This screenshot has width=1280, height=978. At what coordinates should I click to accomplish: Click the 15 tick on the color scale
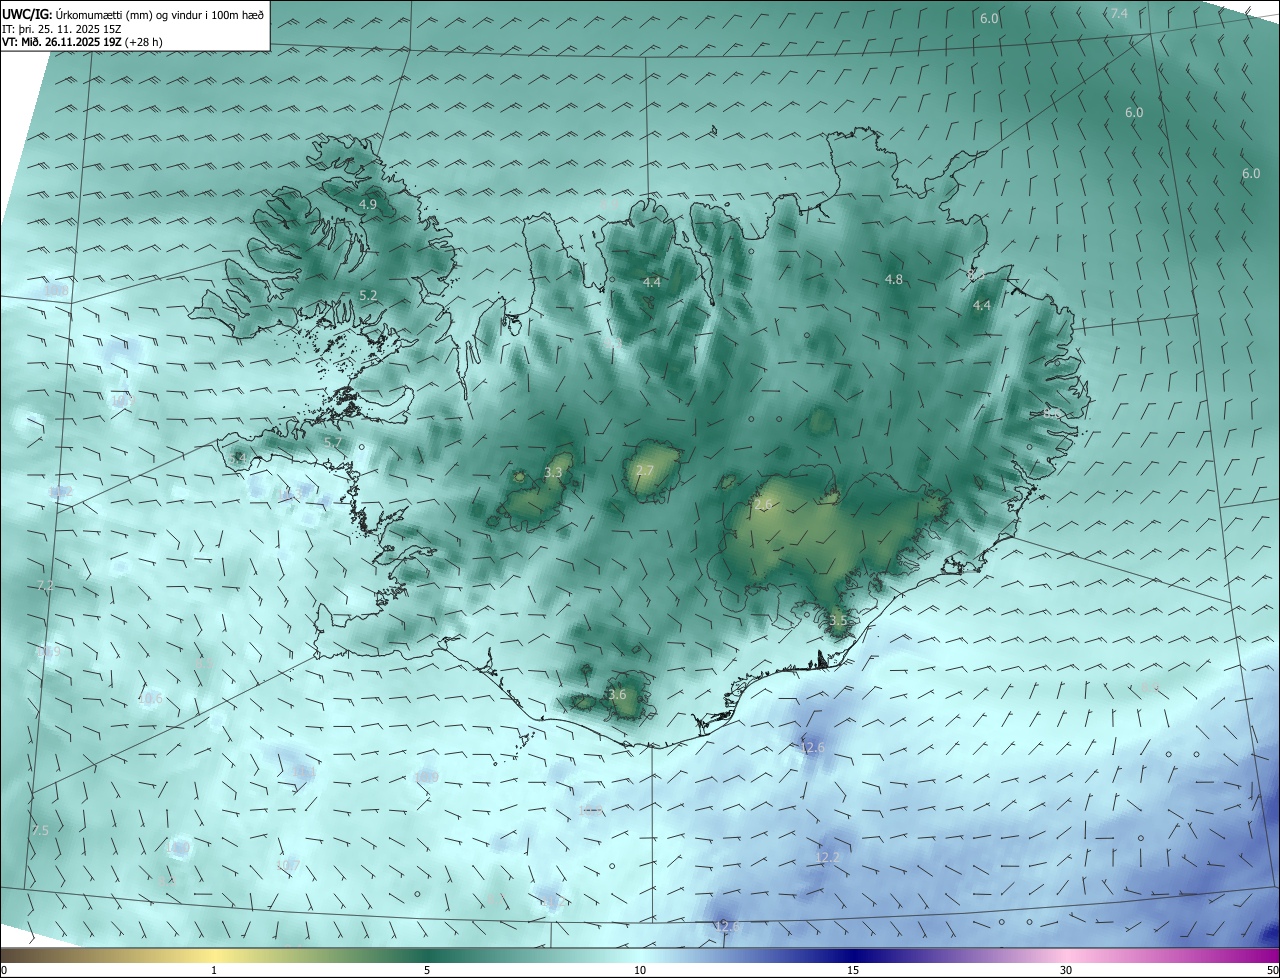tap(853, 970)
